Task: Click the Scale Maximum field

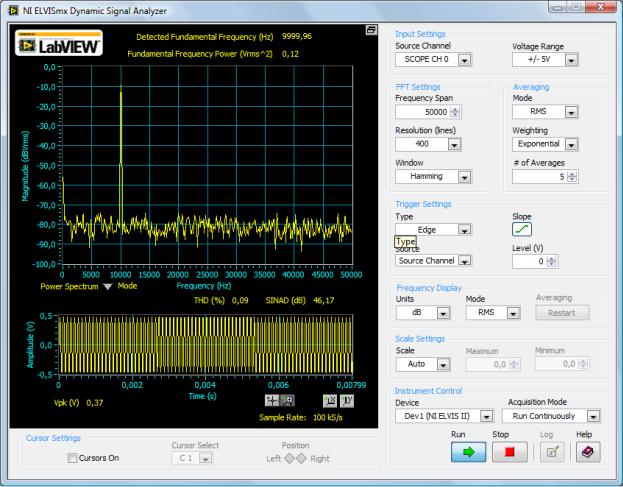Action: 487,364
